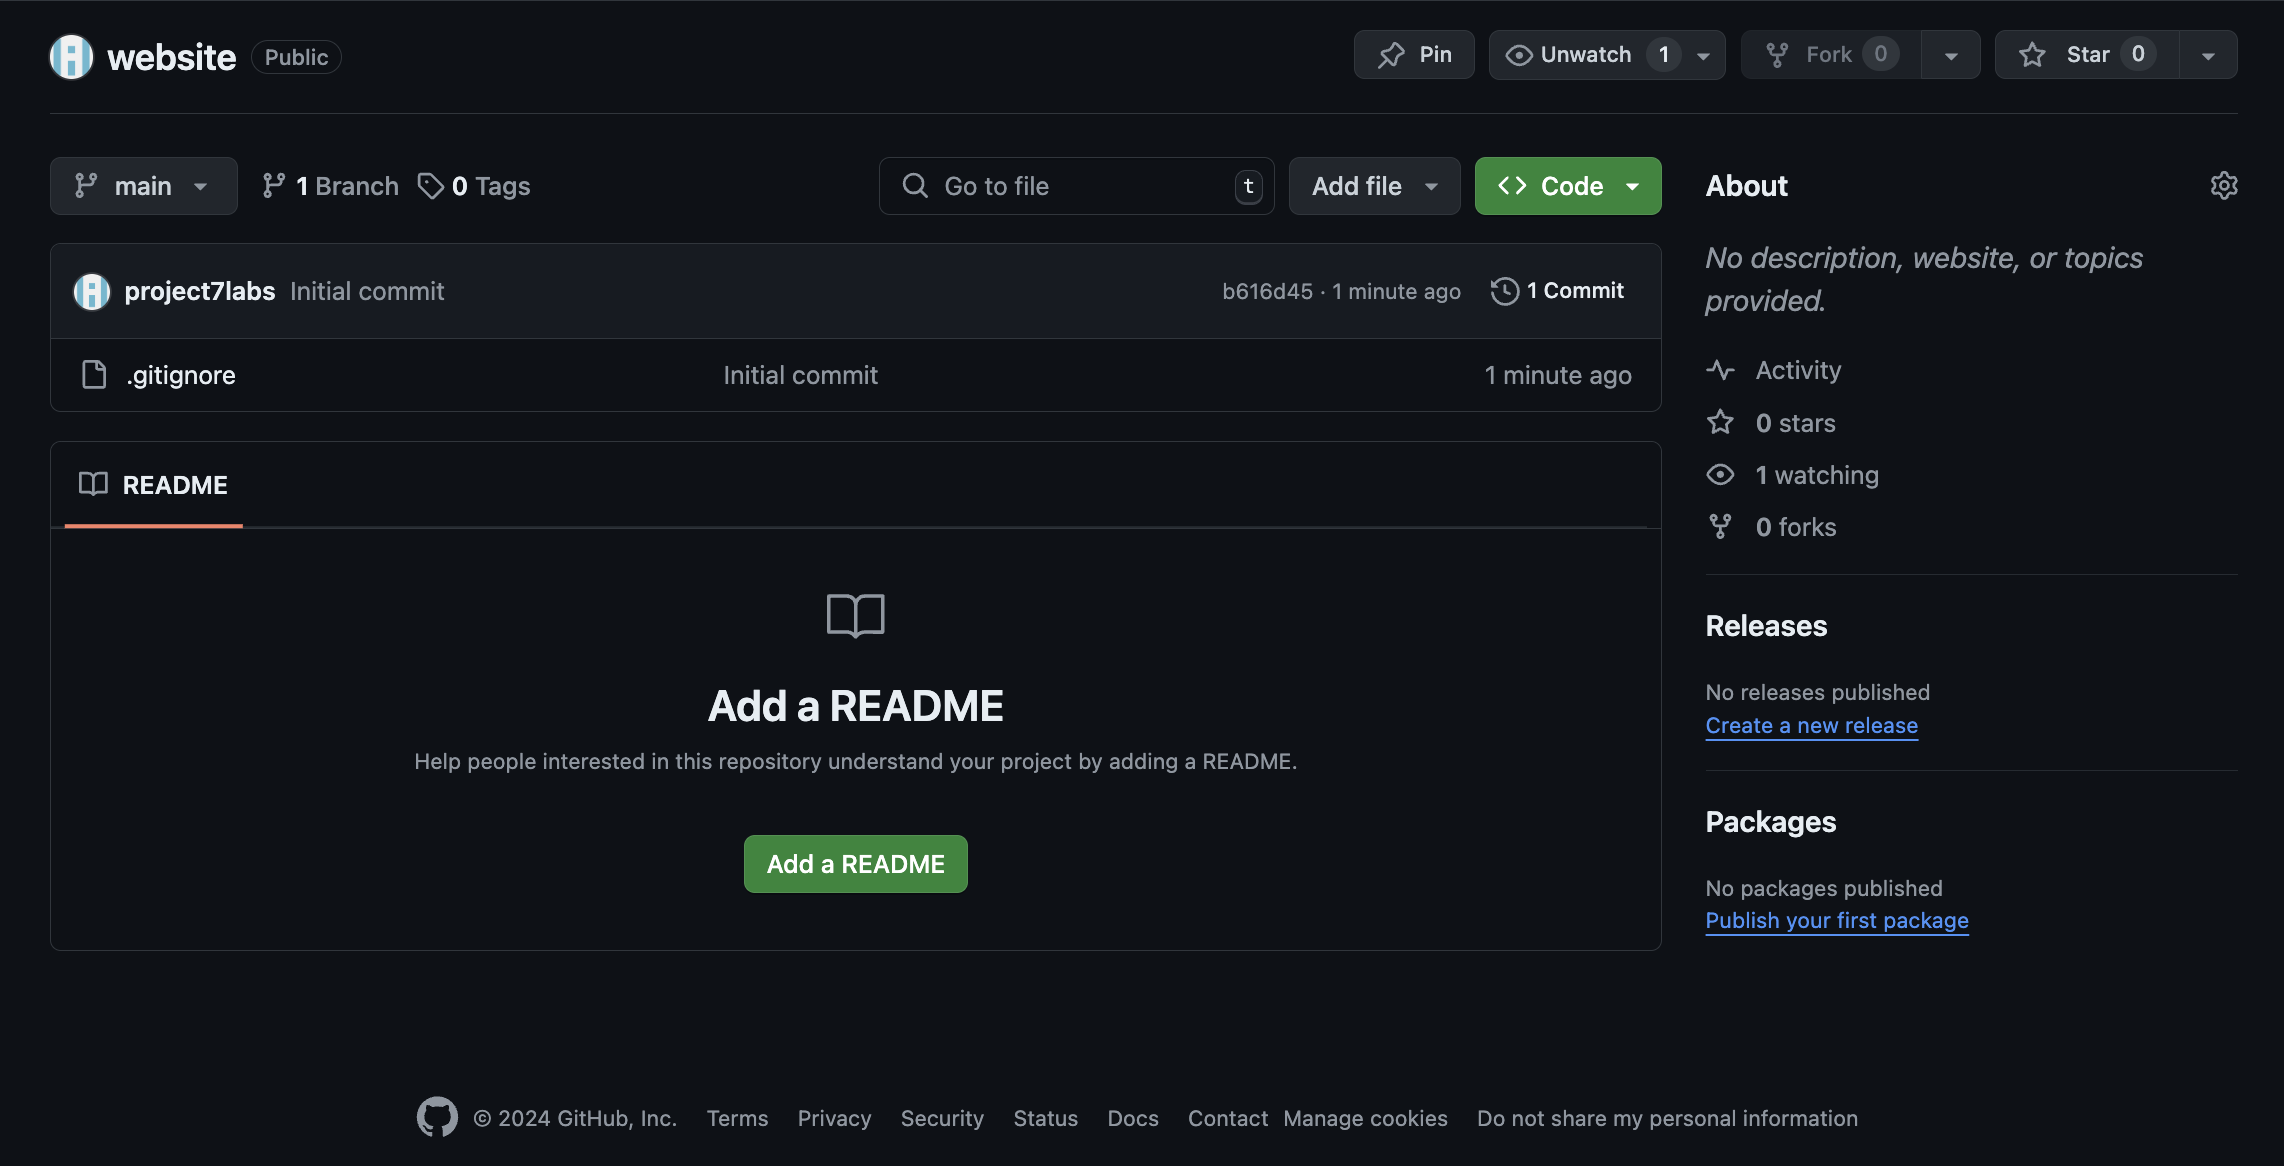Open the Status footer link

click(1045, 1118)
